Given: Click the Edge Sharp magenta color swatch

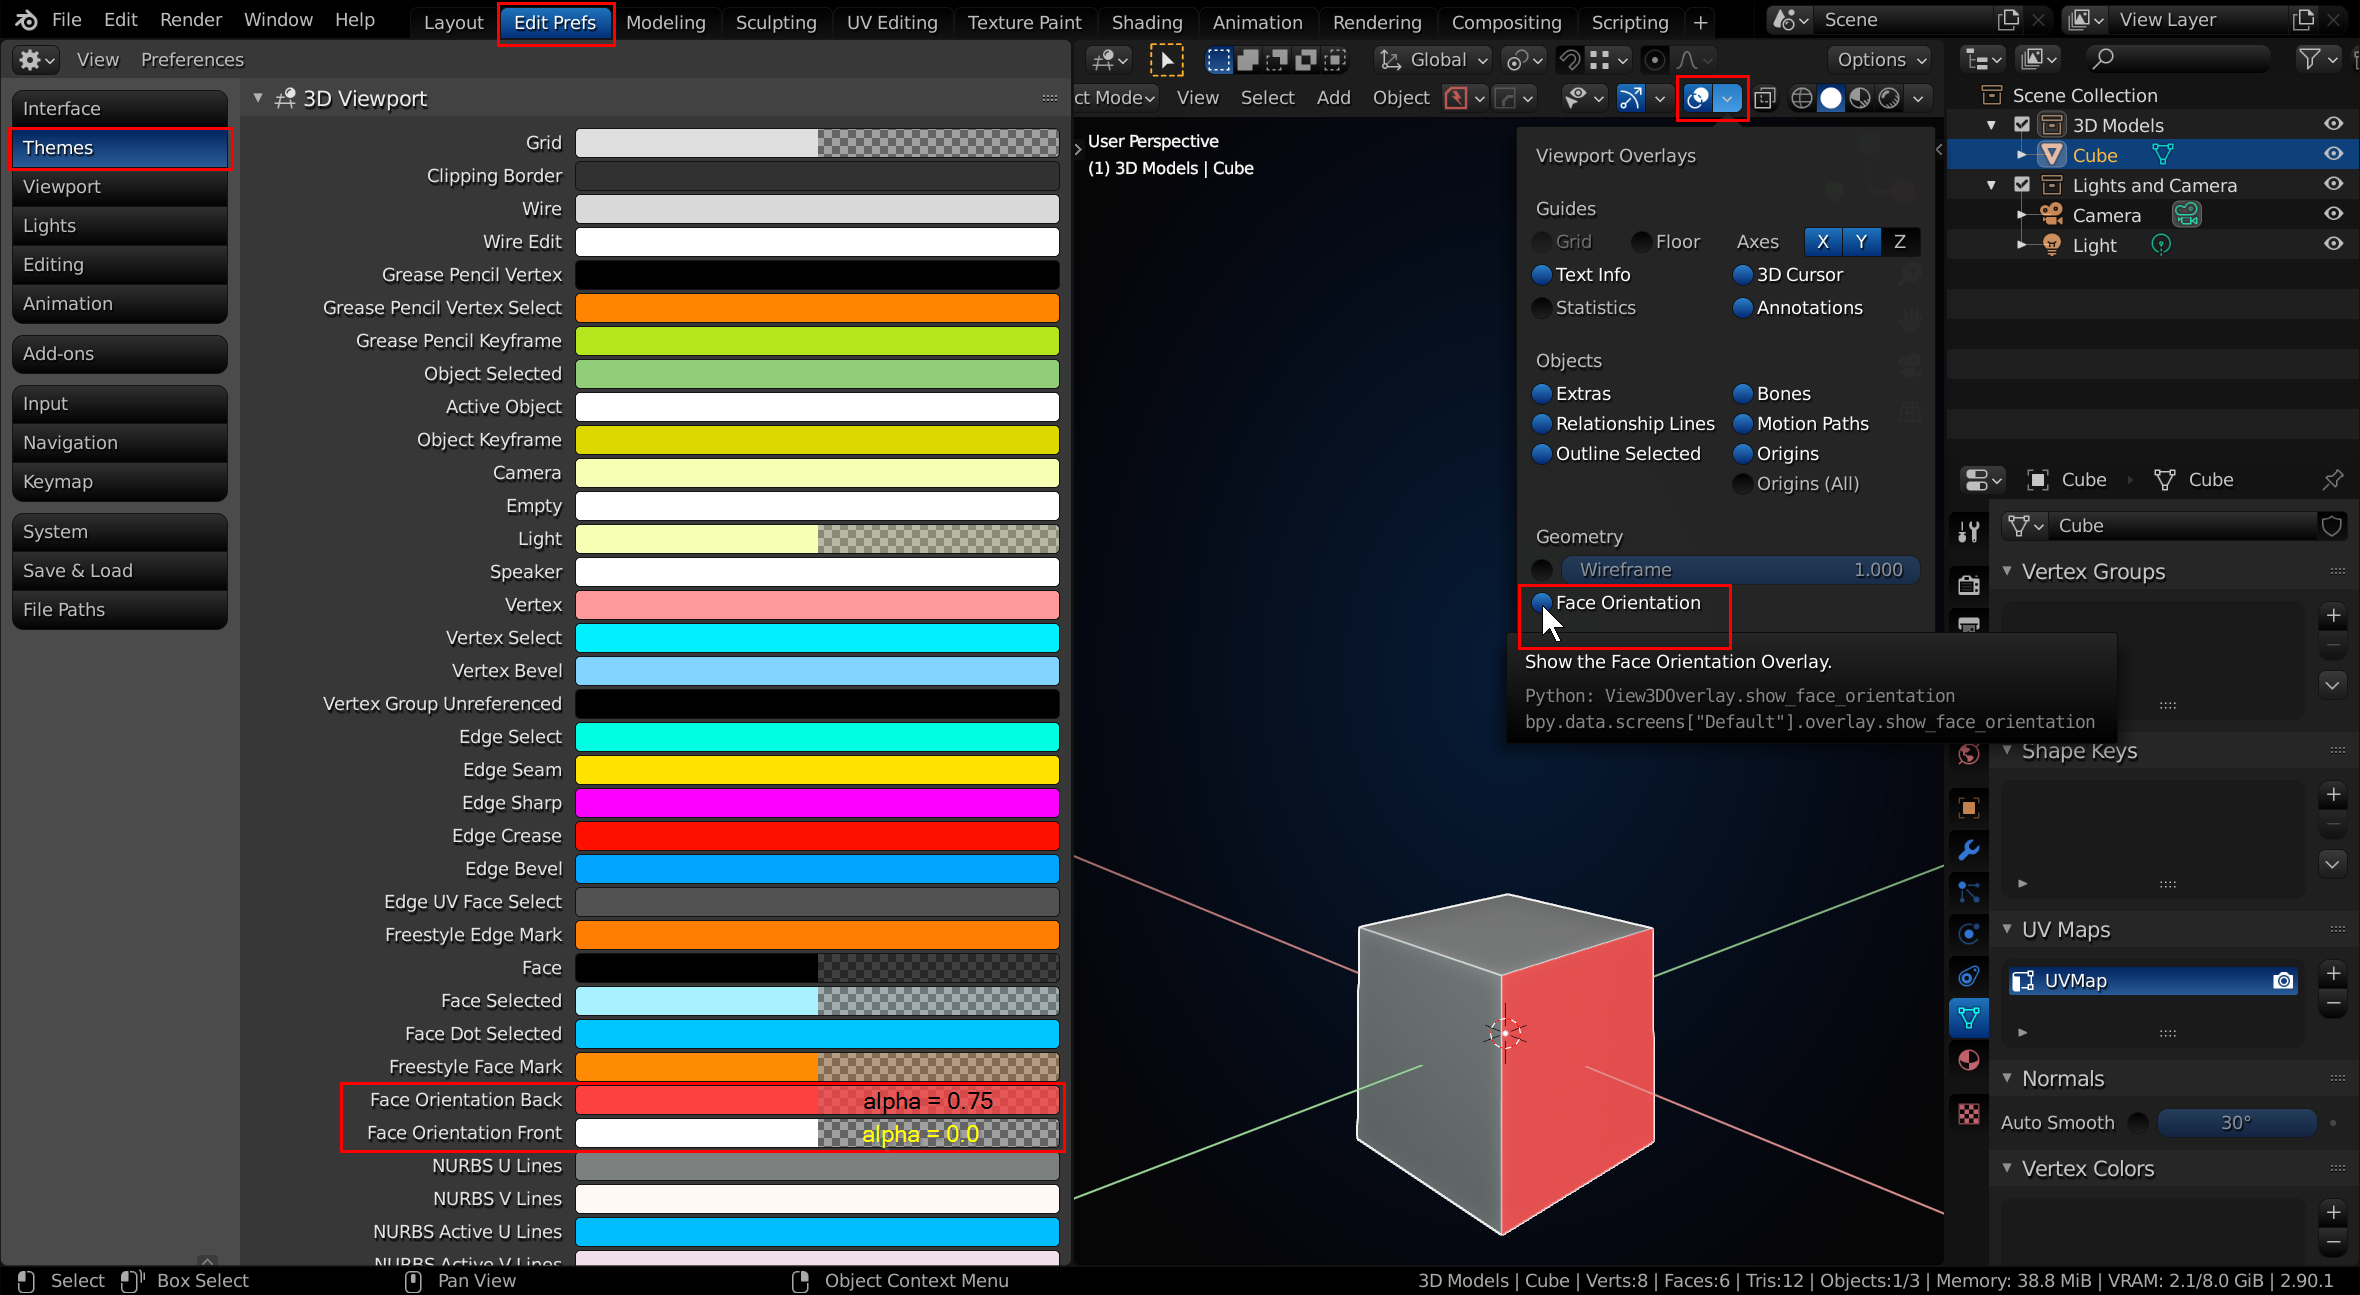Looking at the screenshot, I should 816,803.
